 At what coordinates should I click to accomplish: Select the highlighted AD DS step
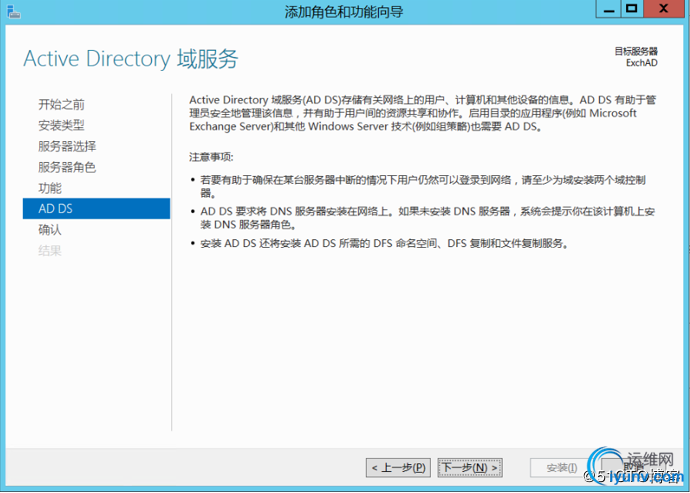(96, 209)
